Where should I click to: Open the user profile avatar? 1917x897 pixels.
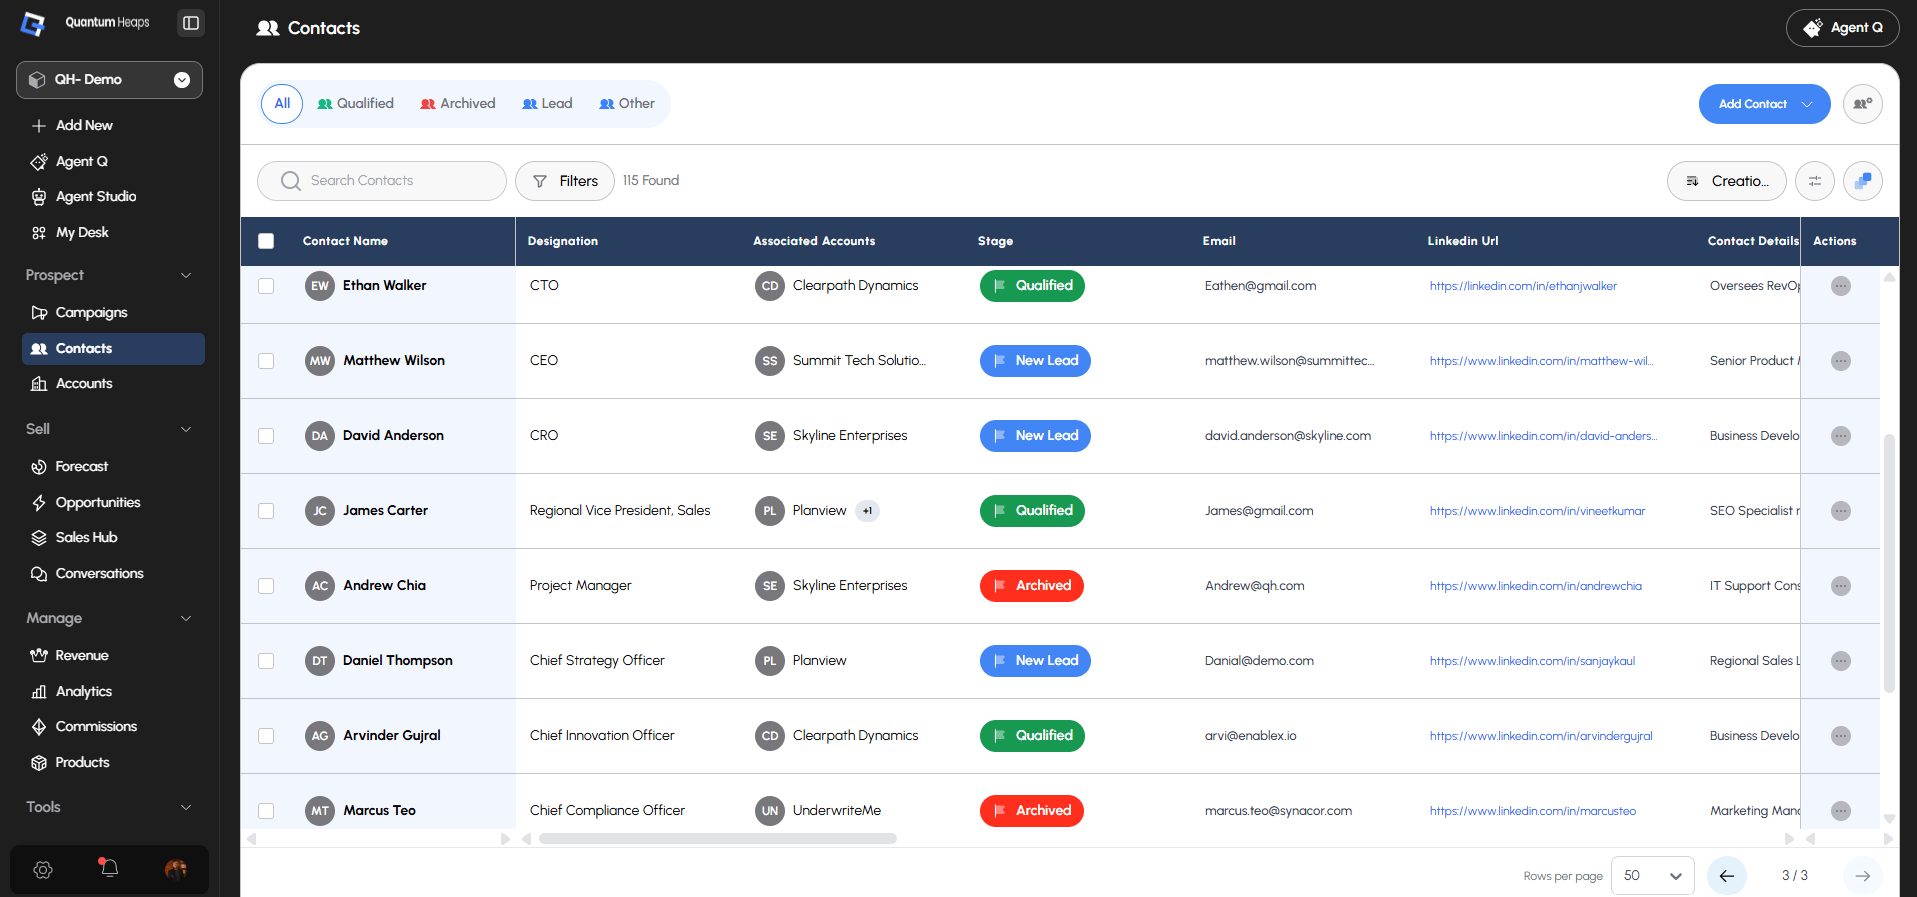click(x=176, y=870)
